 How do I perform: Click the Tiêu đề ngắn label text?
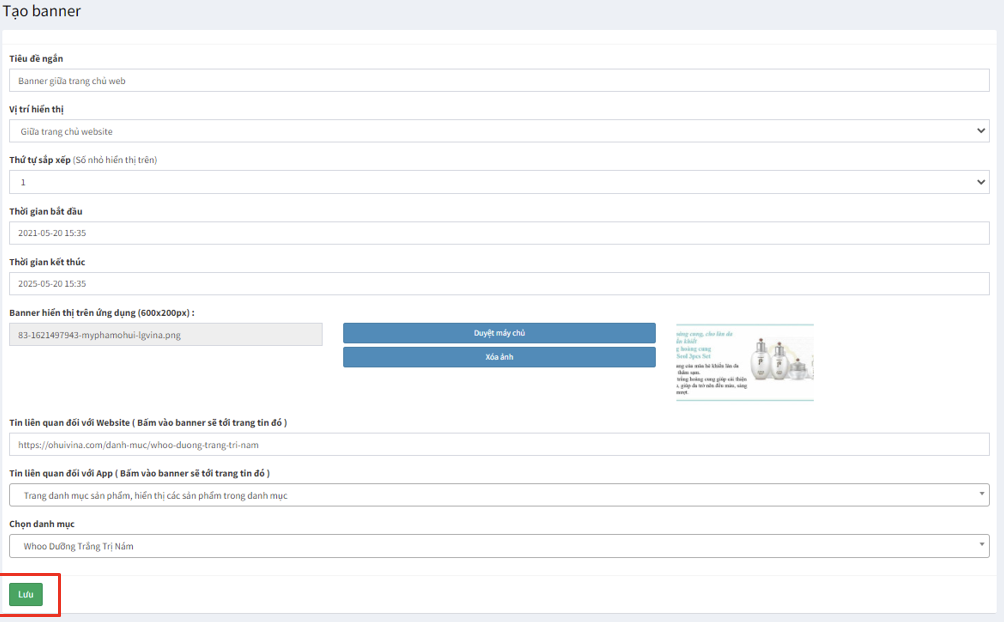tap(36, 58)
